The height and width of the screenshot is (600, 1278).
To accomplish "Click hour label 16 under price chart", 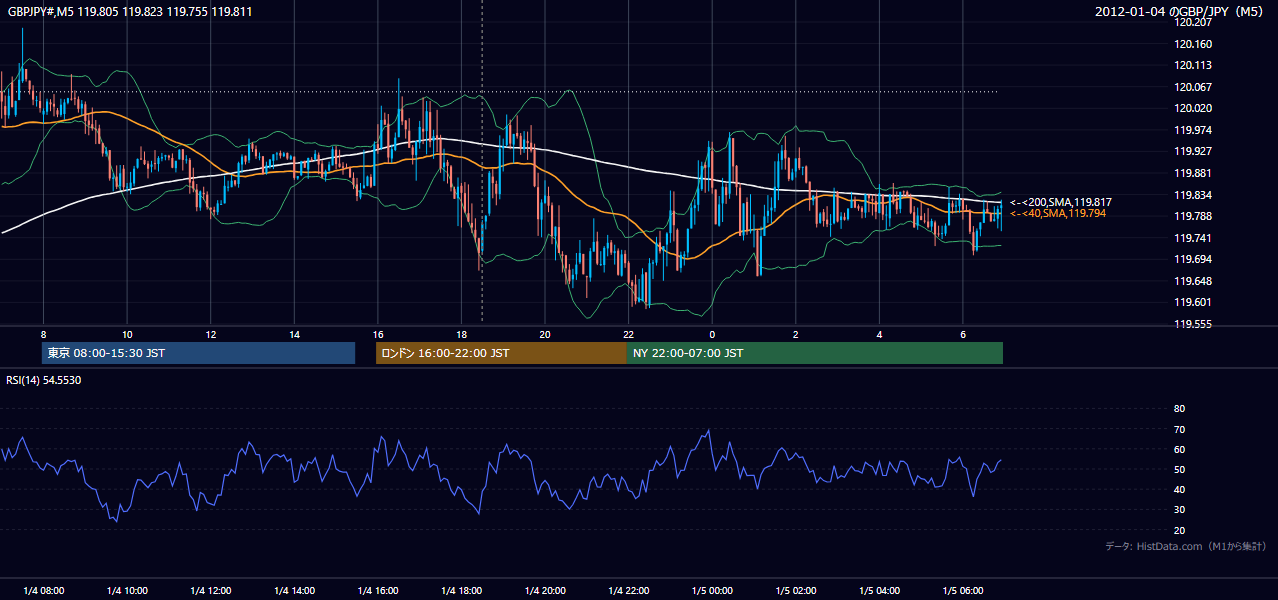I will pyautogui.click(x=377, y=334).
